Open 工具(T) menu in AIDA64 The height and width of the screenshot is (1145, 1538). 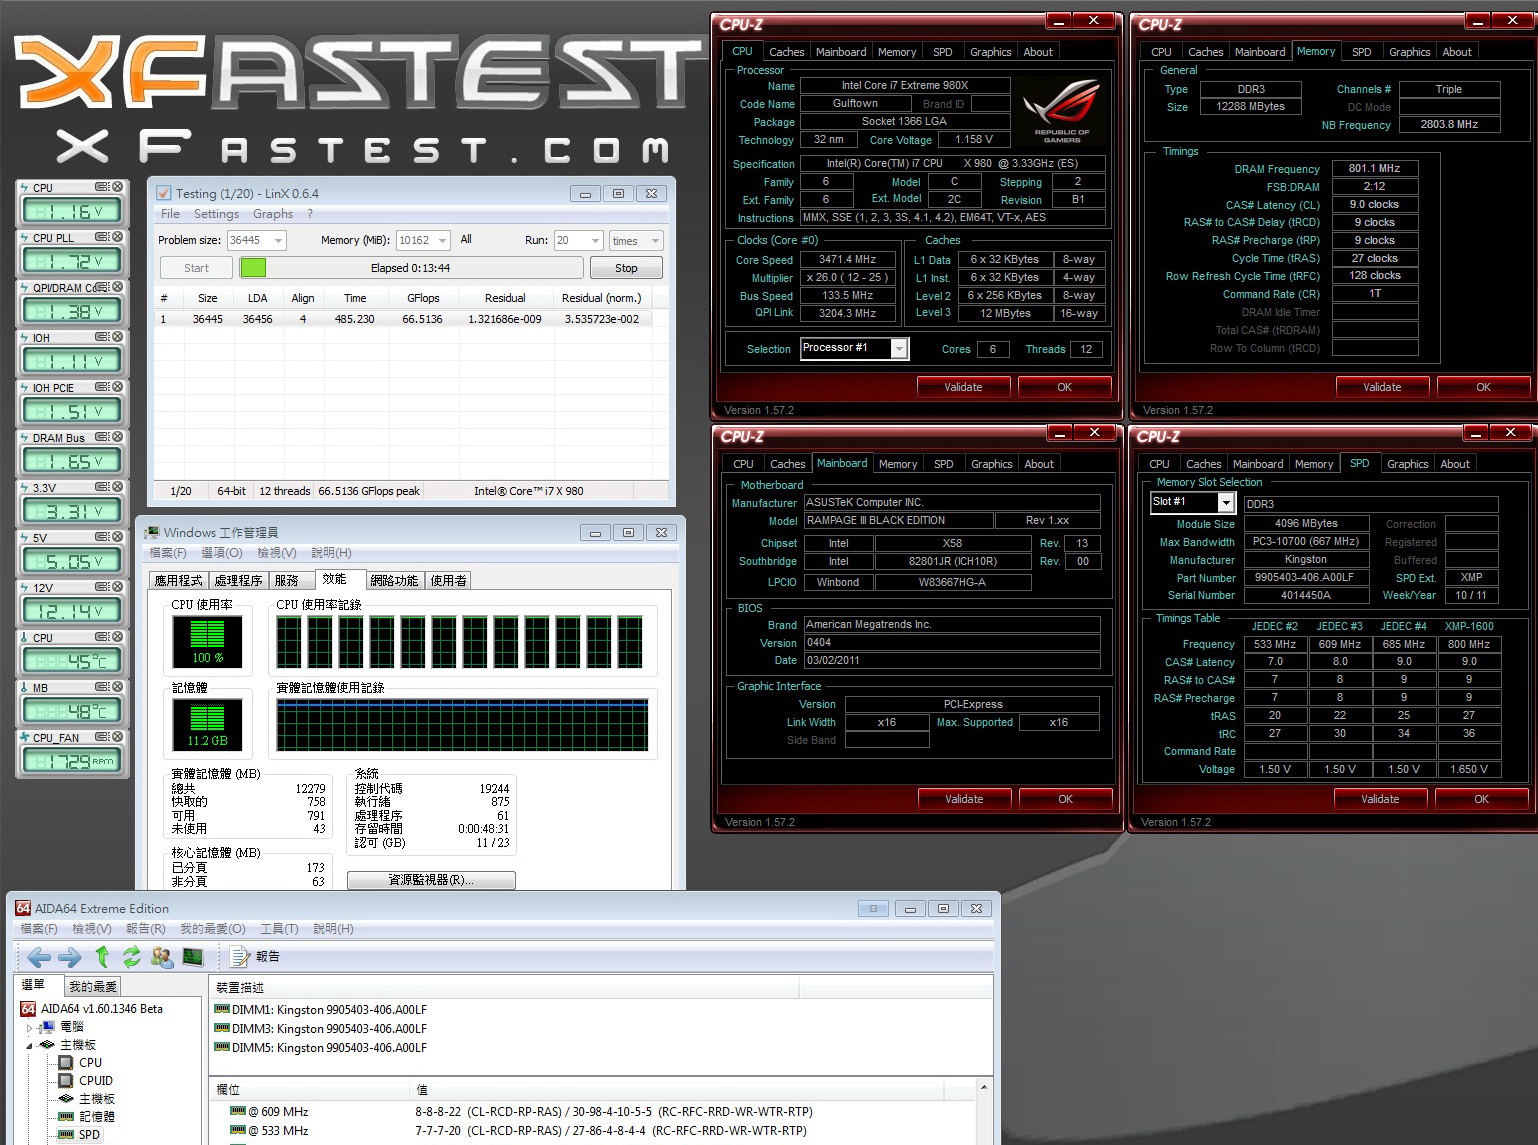[x=279, y=929]
